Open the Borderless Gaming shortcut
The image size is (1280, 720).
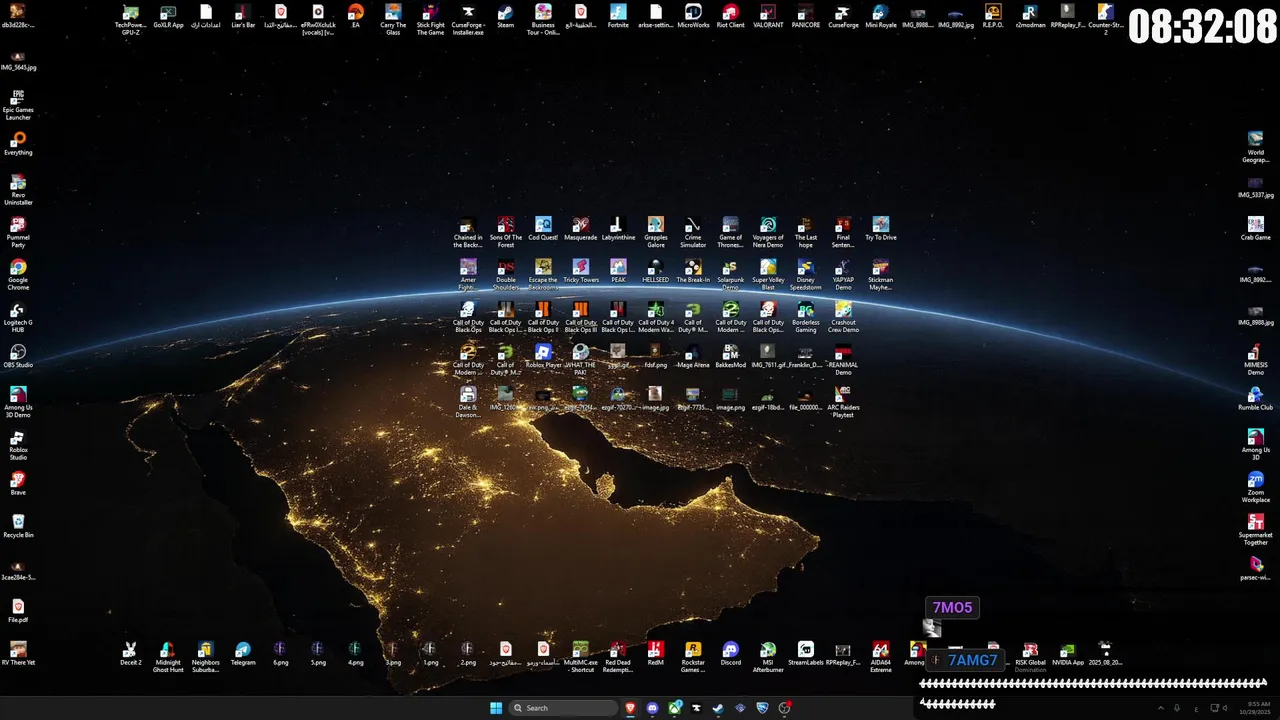[x=806, y=318]
